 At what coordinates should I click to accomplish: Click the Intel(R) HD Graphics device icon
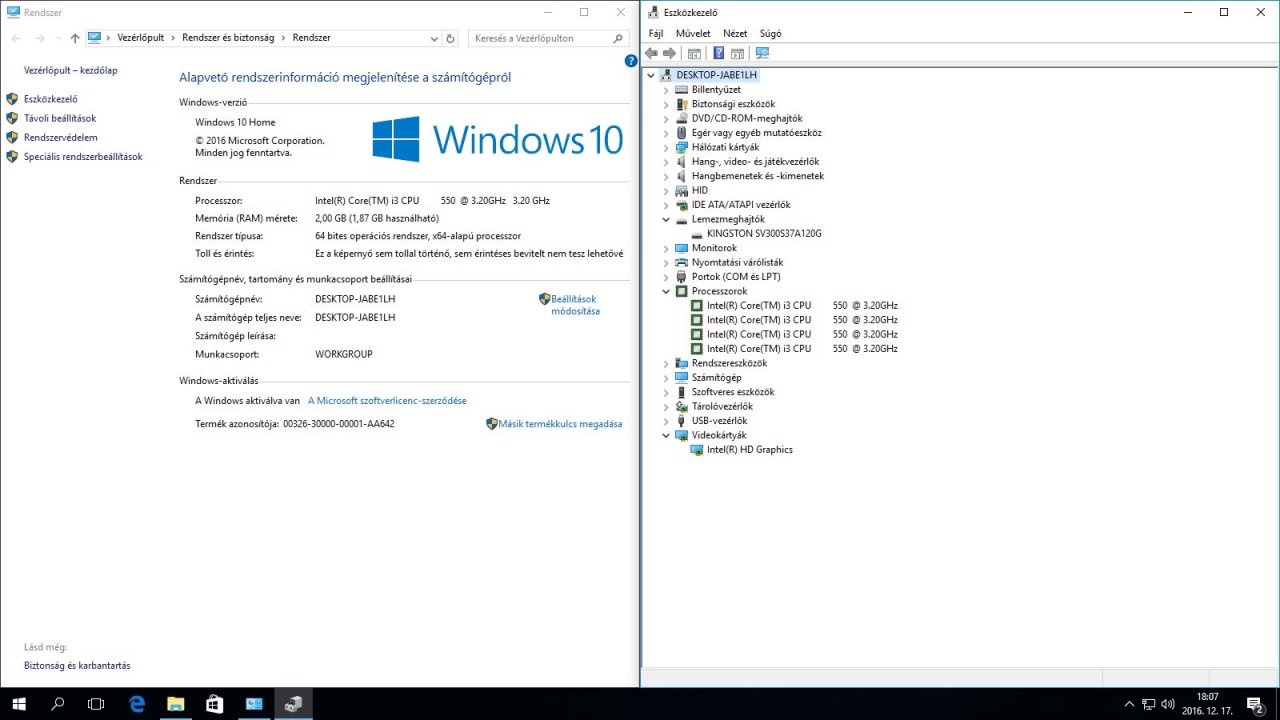tap(697, 450)
